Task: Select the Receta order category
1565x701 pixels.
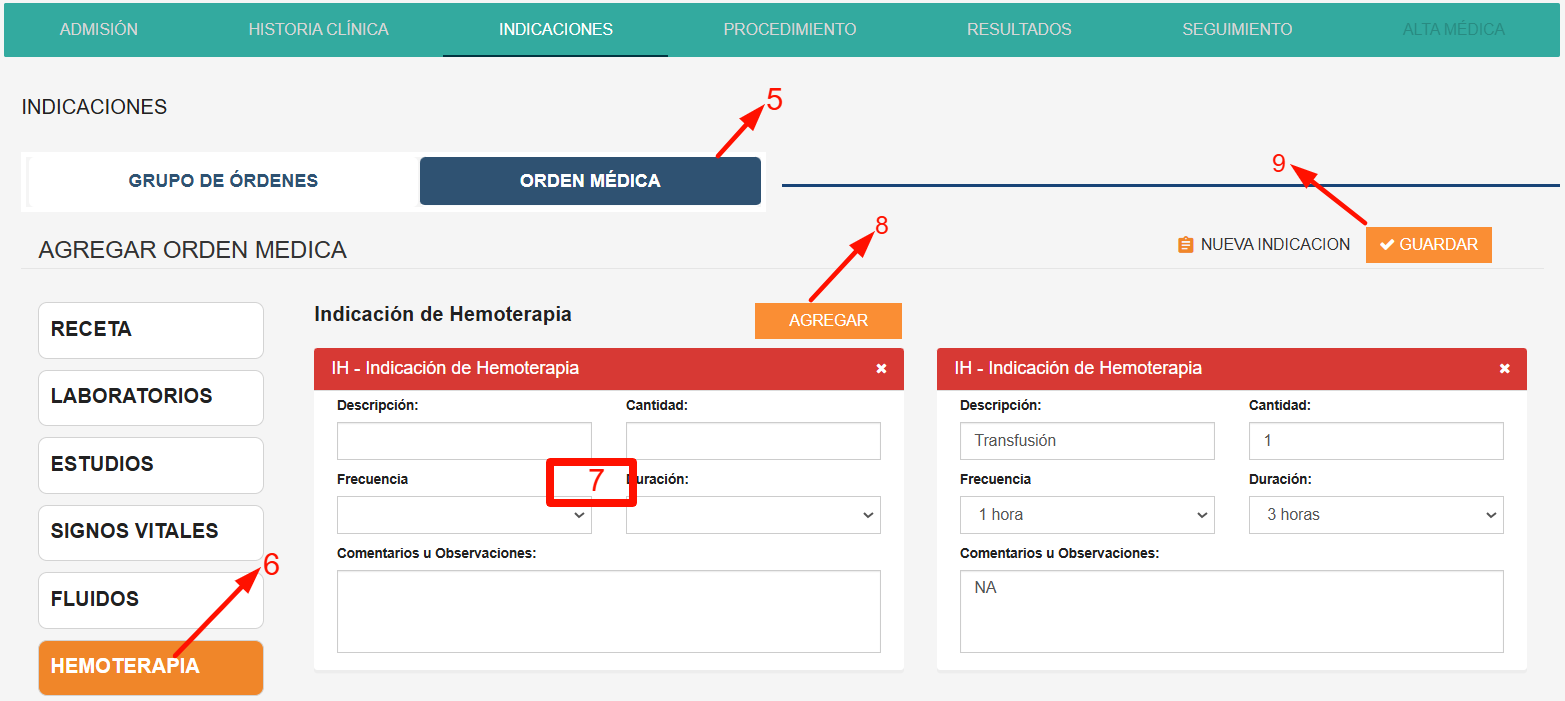Action: [151, 330]
